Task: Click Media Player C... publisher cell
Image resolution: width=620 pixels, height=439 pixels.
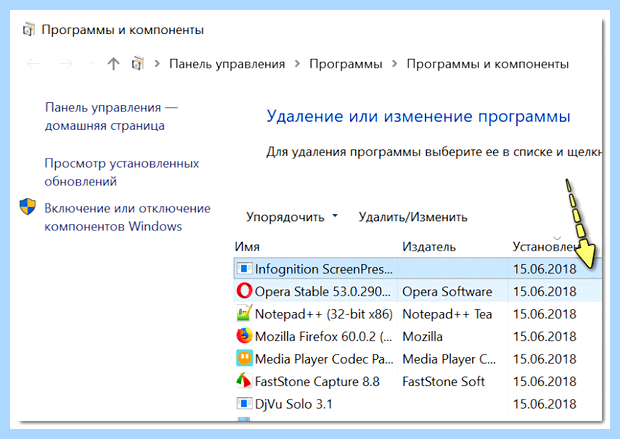Action: (449, 359)
